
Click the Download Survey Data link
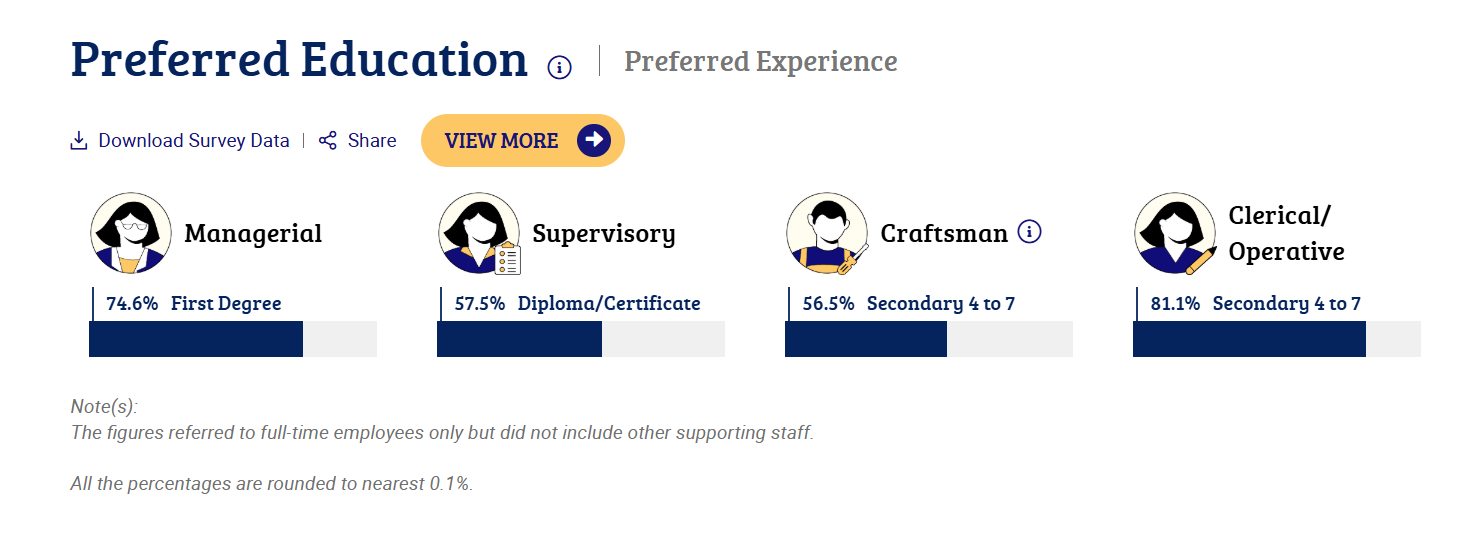pyautogui.click(x=194, y=141)
